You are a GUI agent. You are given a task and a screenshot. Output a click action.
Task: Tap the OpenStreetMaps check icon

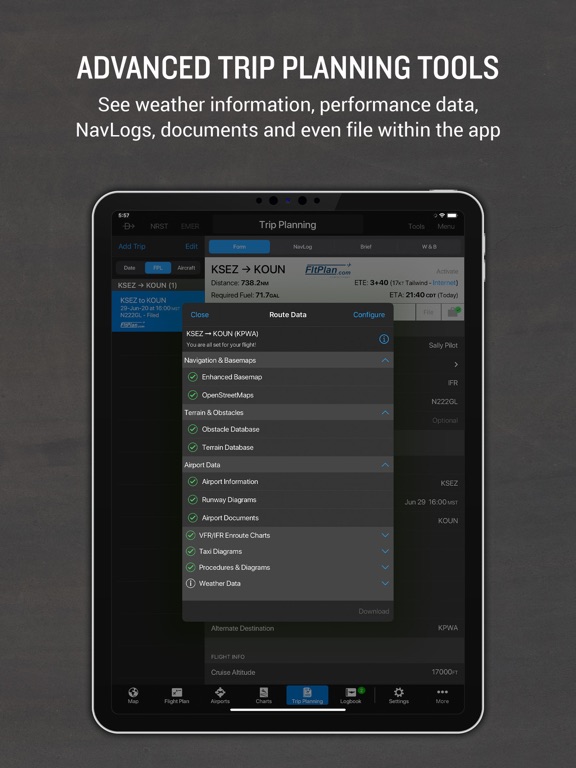click(192, 395)
